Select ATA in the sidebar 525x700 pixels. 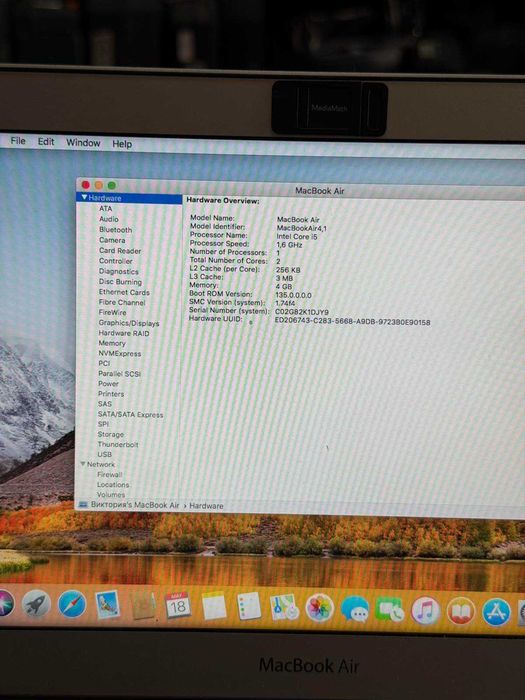106,208
